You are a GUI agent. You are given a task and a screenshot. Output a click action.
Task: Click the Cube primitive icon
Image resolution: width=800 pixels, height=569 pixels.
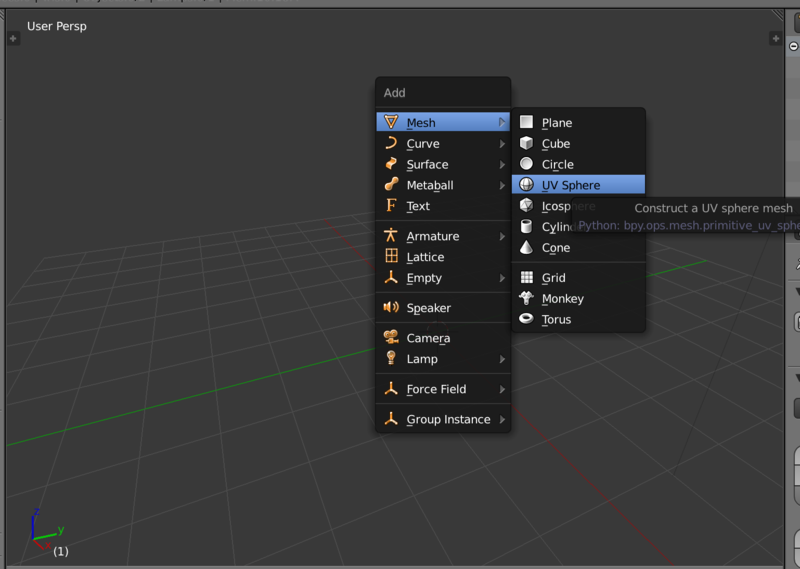click(x=526, y=143)
